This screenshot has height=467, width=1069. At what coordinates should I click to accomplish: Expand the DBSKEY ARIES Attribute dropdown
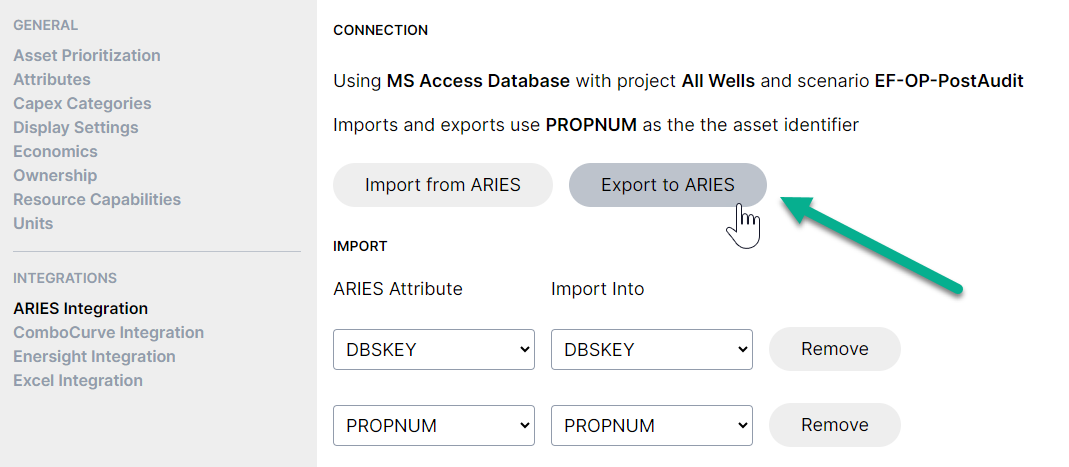tap(434, 349)
